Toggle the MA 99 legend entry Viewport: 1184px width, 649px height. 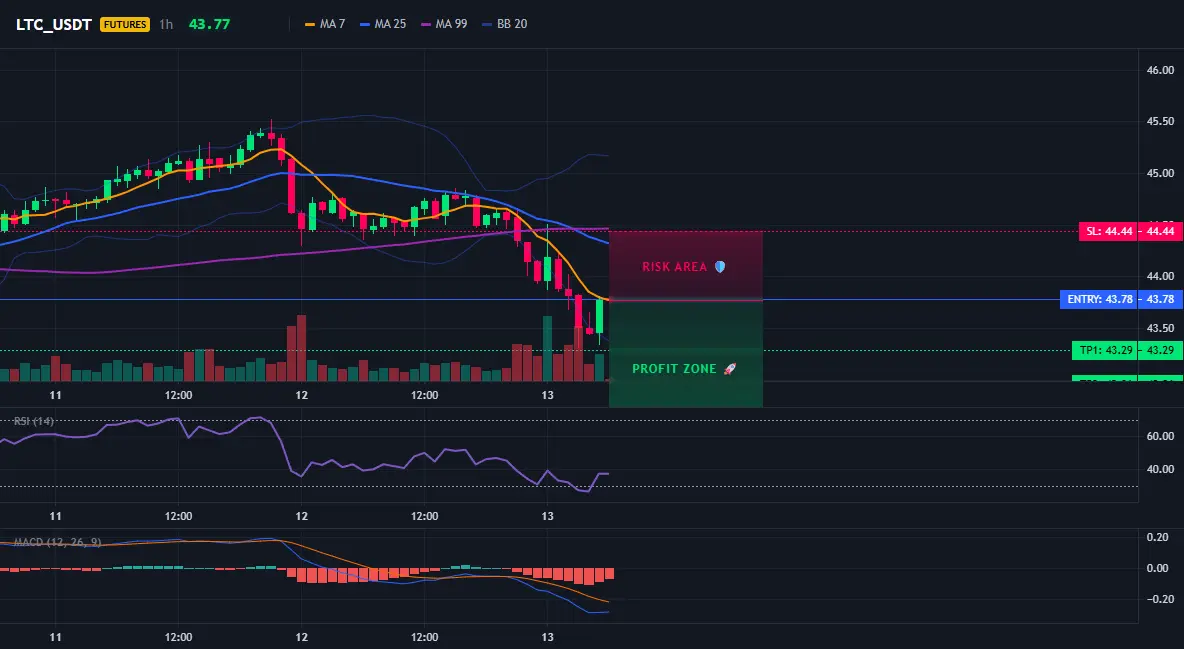[444, 24]
